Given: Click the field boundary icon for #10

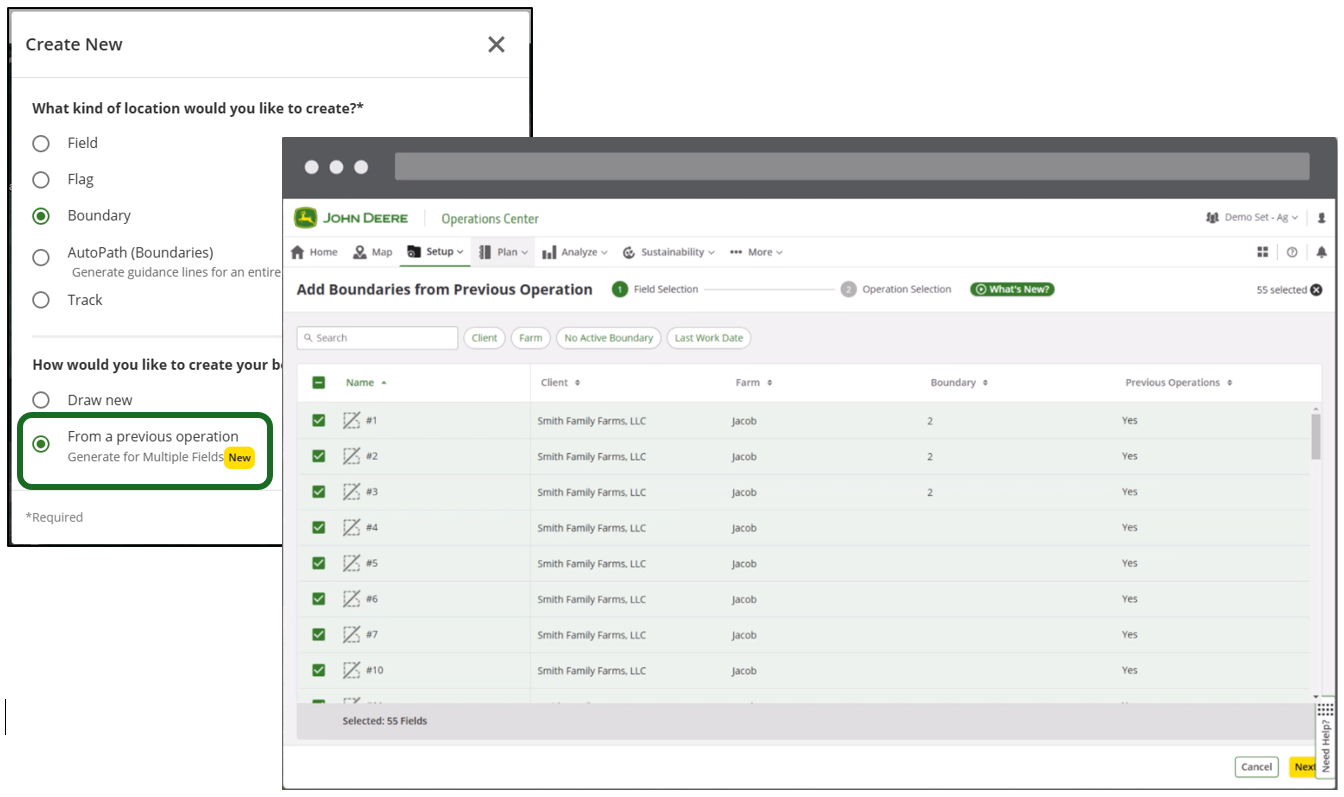Looking at the screenshot, I should [x=351, y=670].
